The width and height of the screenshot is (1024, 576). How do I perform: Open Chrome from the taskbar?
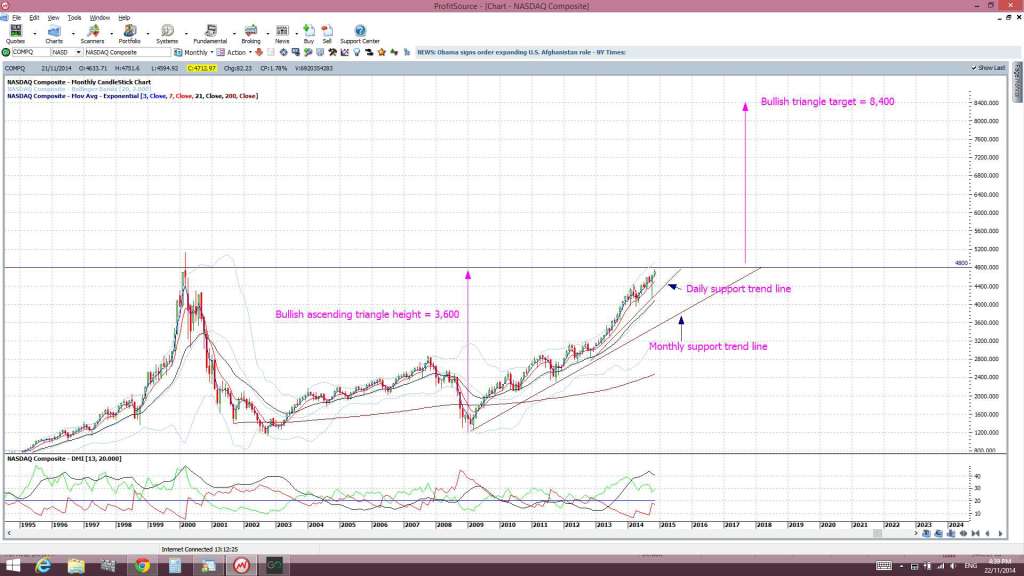(142, 566)
